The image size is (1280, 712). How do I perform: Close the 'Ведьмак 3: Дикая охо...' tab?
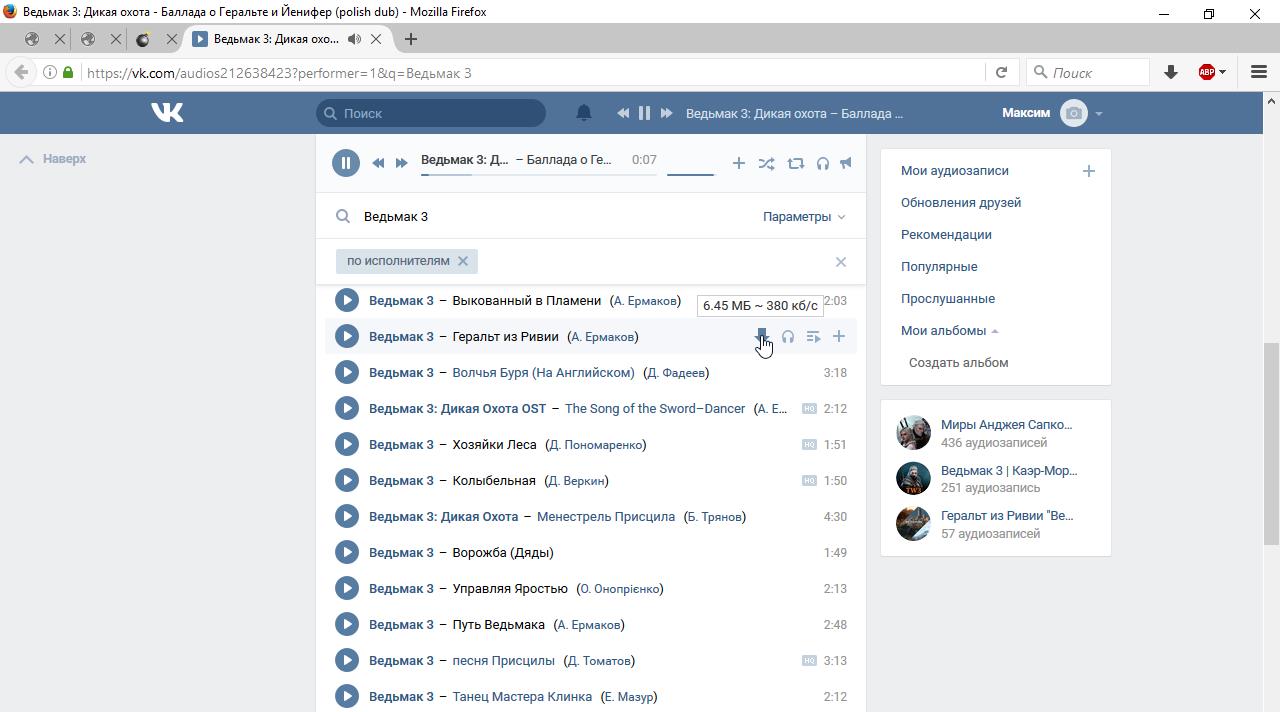coord(376,39)
